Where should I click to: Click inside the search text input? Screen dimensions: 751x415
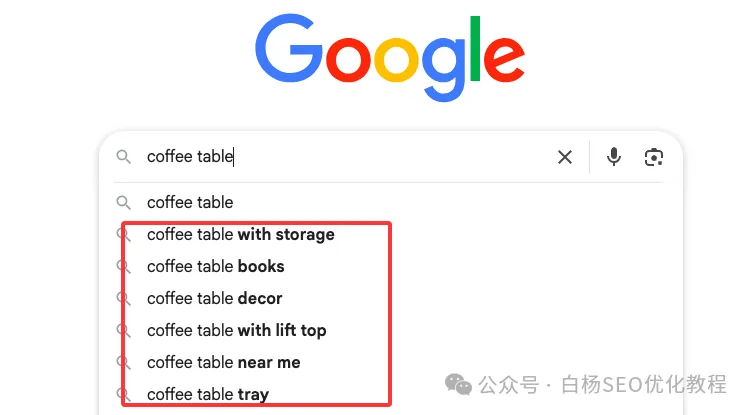pyautogui.click(x=345, y=157)
